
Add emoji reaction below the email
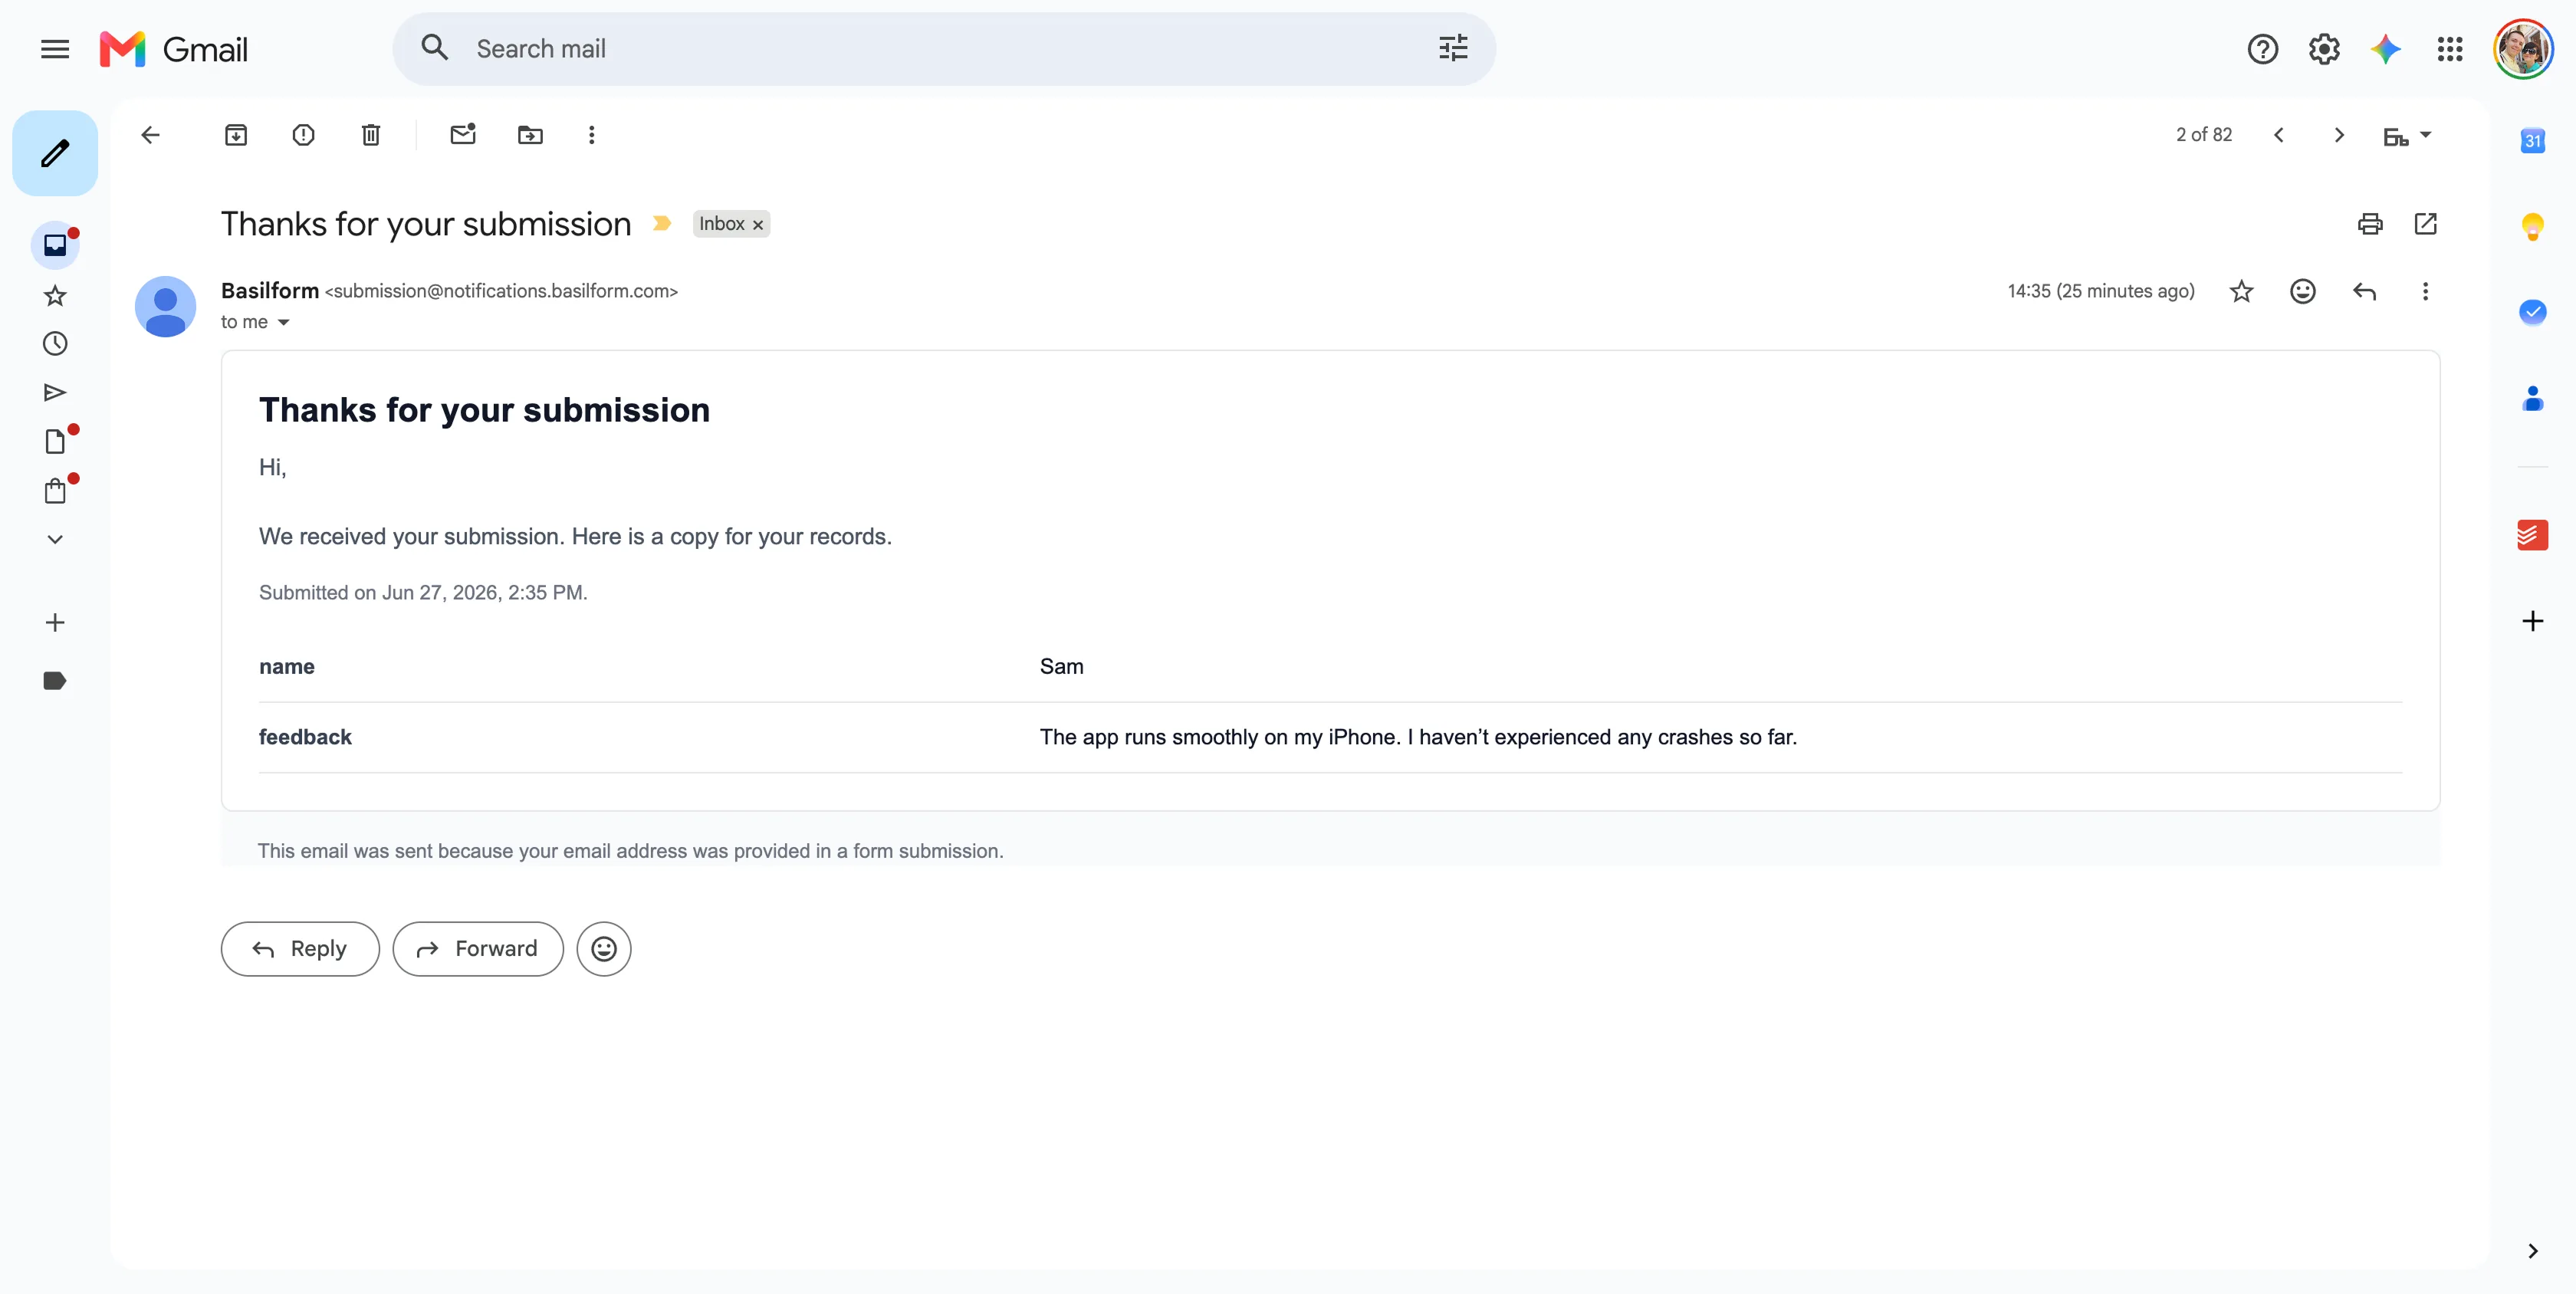click(604, 949)
